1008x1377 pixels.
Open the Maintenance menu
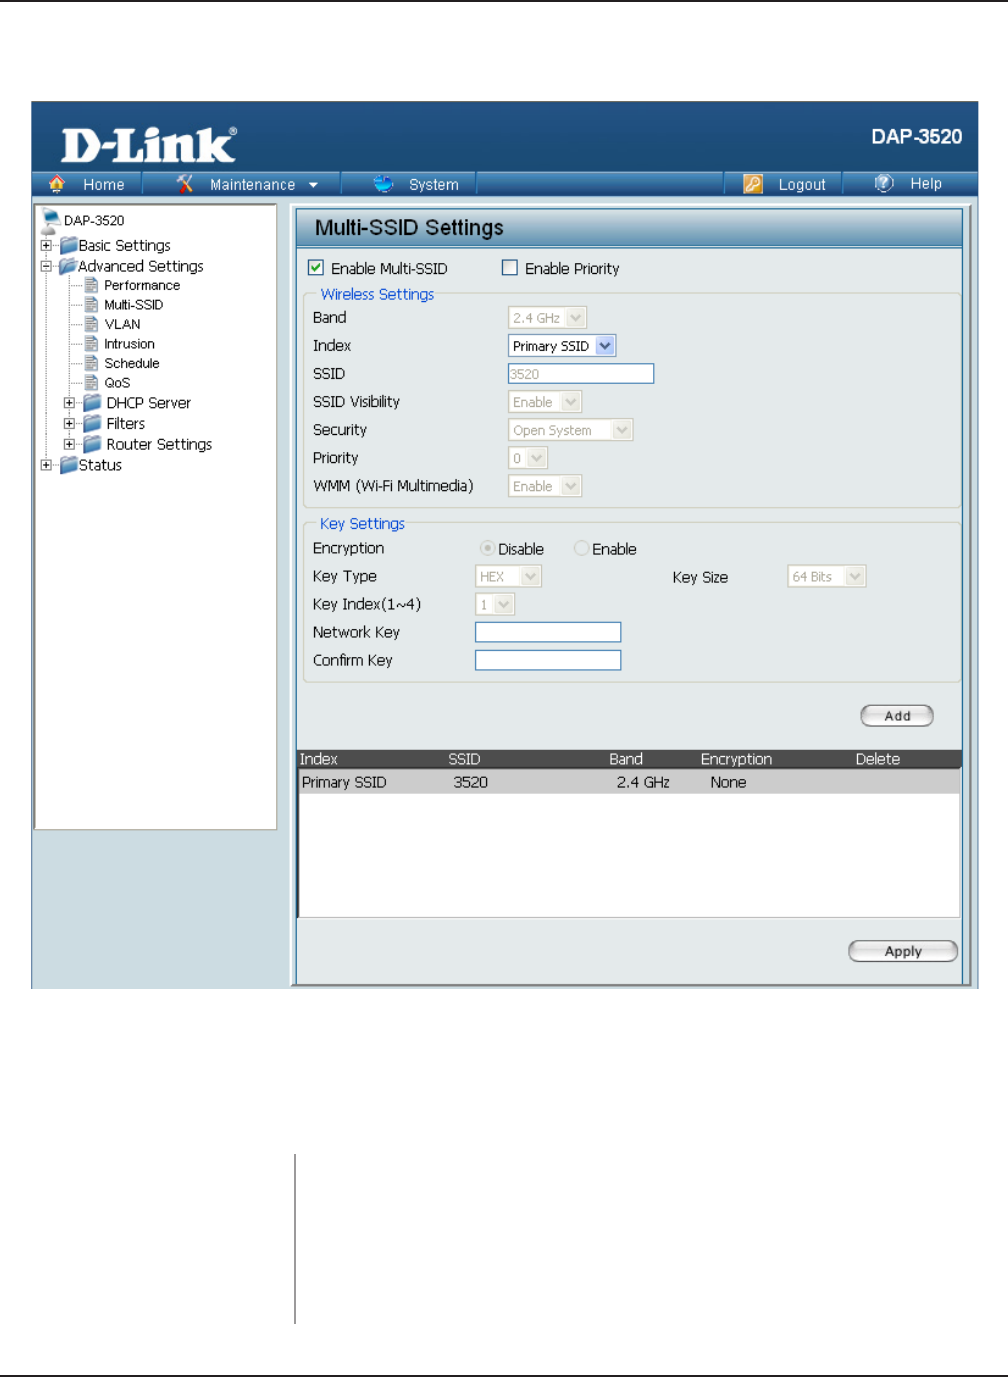coord(252,184)
